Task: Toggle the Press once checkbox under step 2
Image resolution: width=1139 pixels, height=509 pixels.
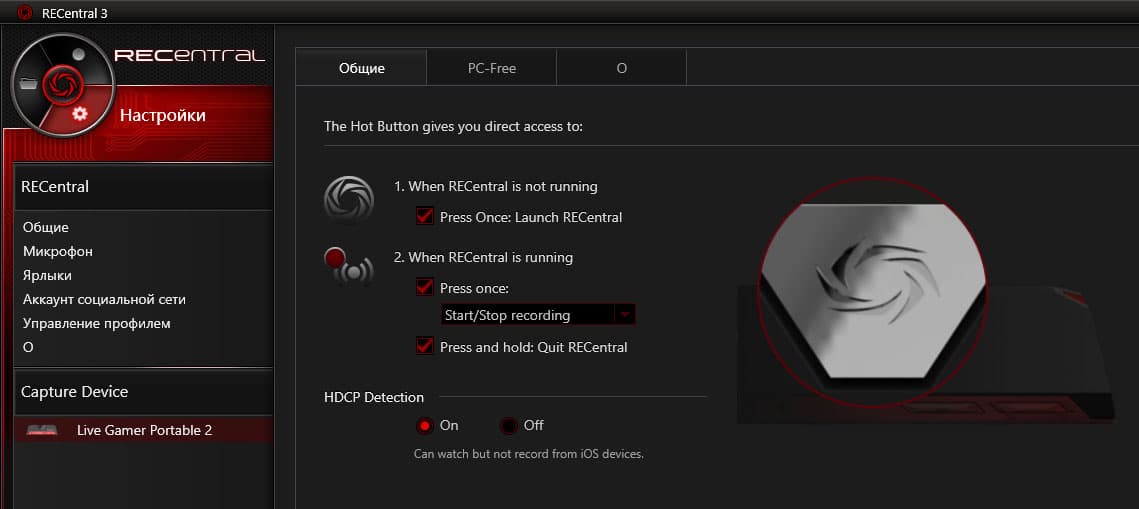Action: coord(425,288)
